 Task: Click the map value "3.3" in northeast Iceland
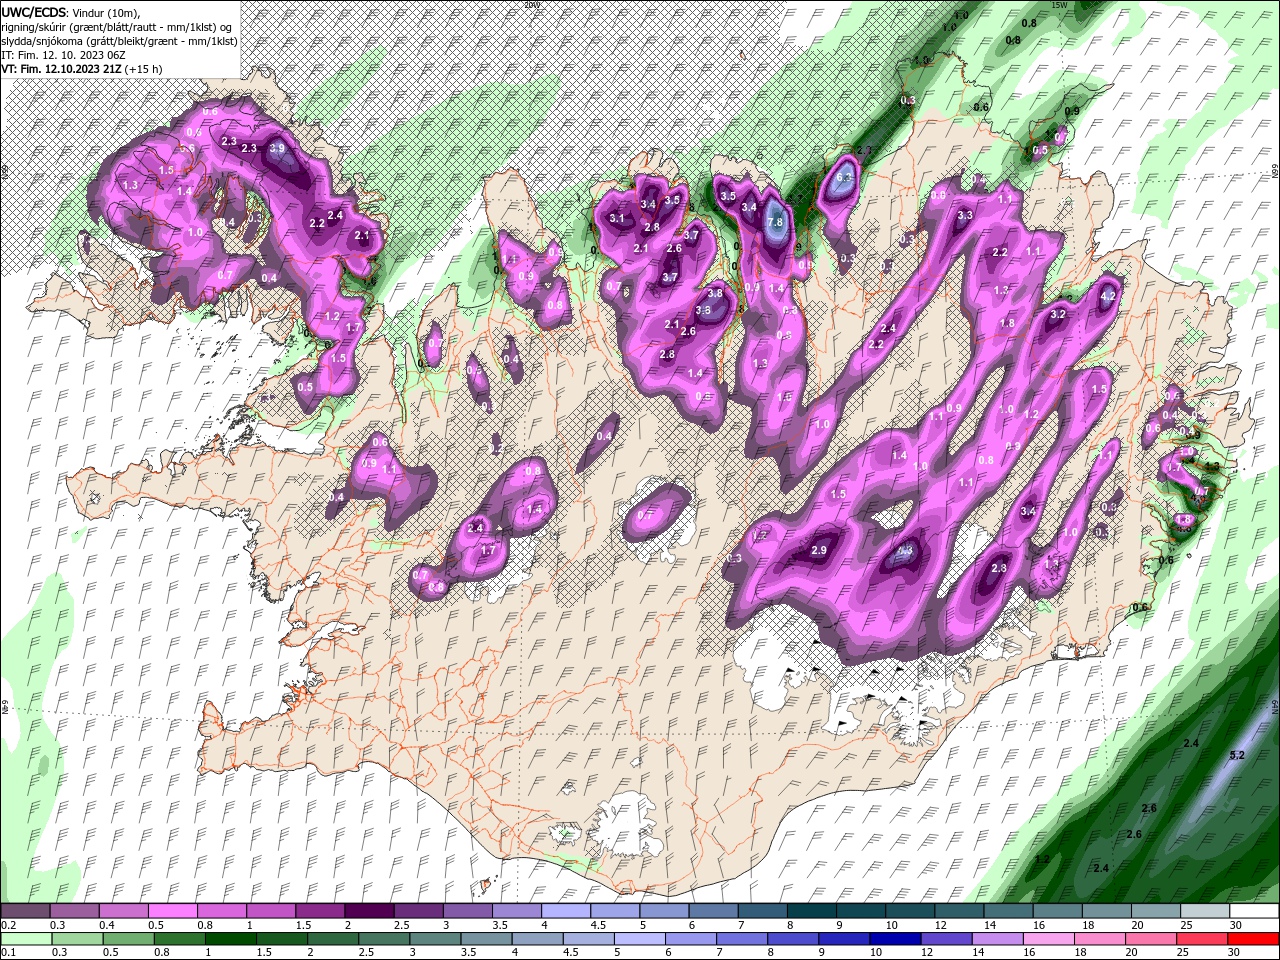point(965,215)
